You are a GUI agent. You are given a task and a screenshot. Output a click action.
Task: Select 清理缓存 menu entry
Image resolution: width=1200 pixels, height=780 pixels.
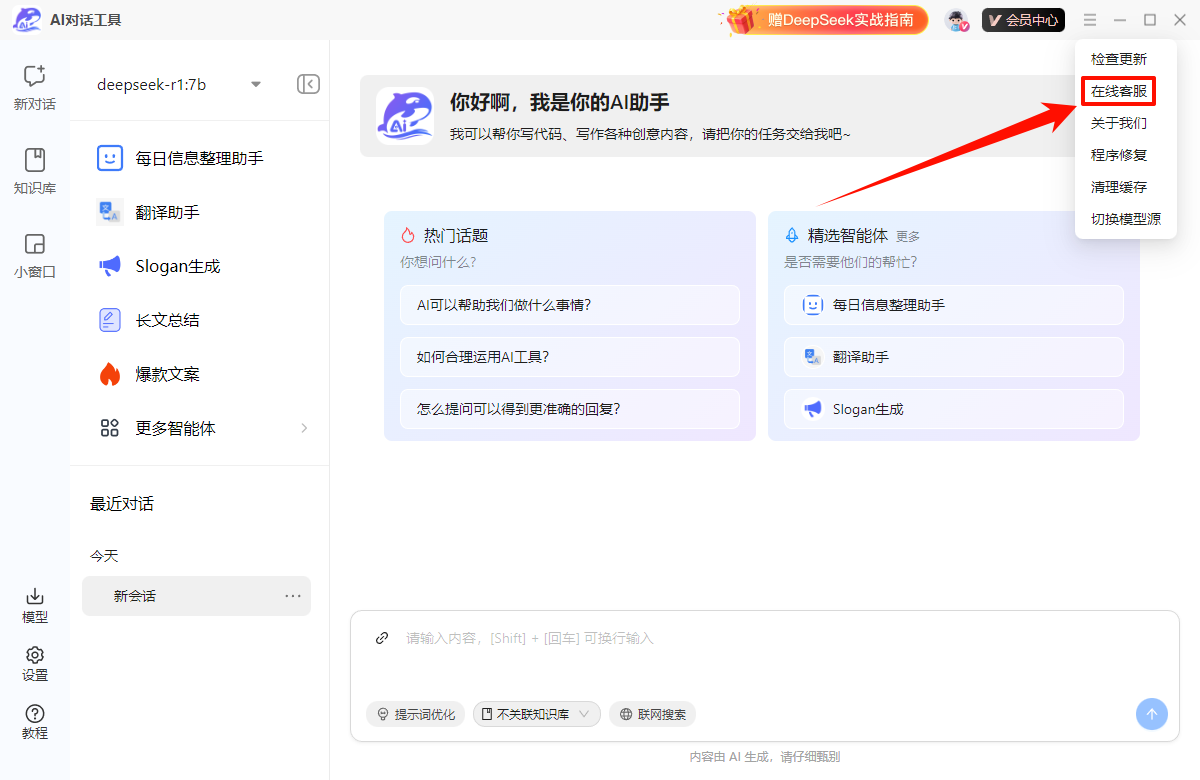point(1119,187)
